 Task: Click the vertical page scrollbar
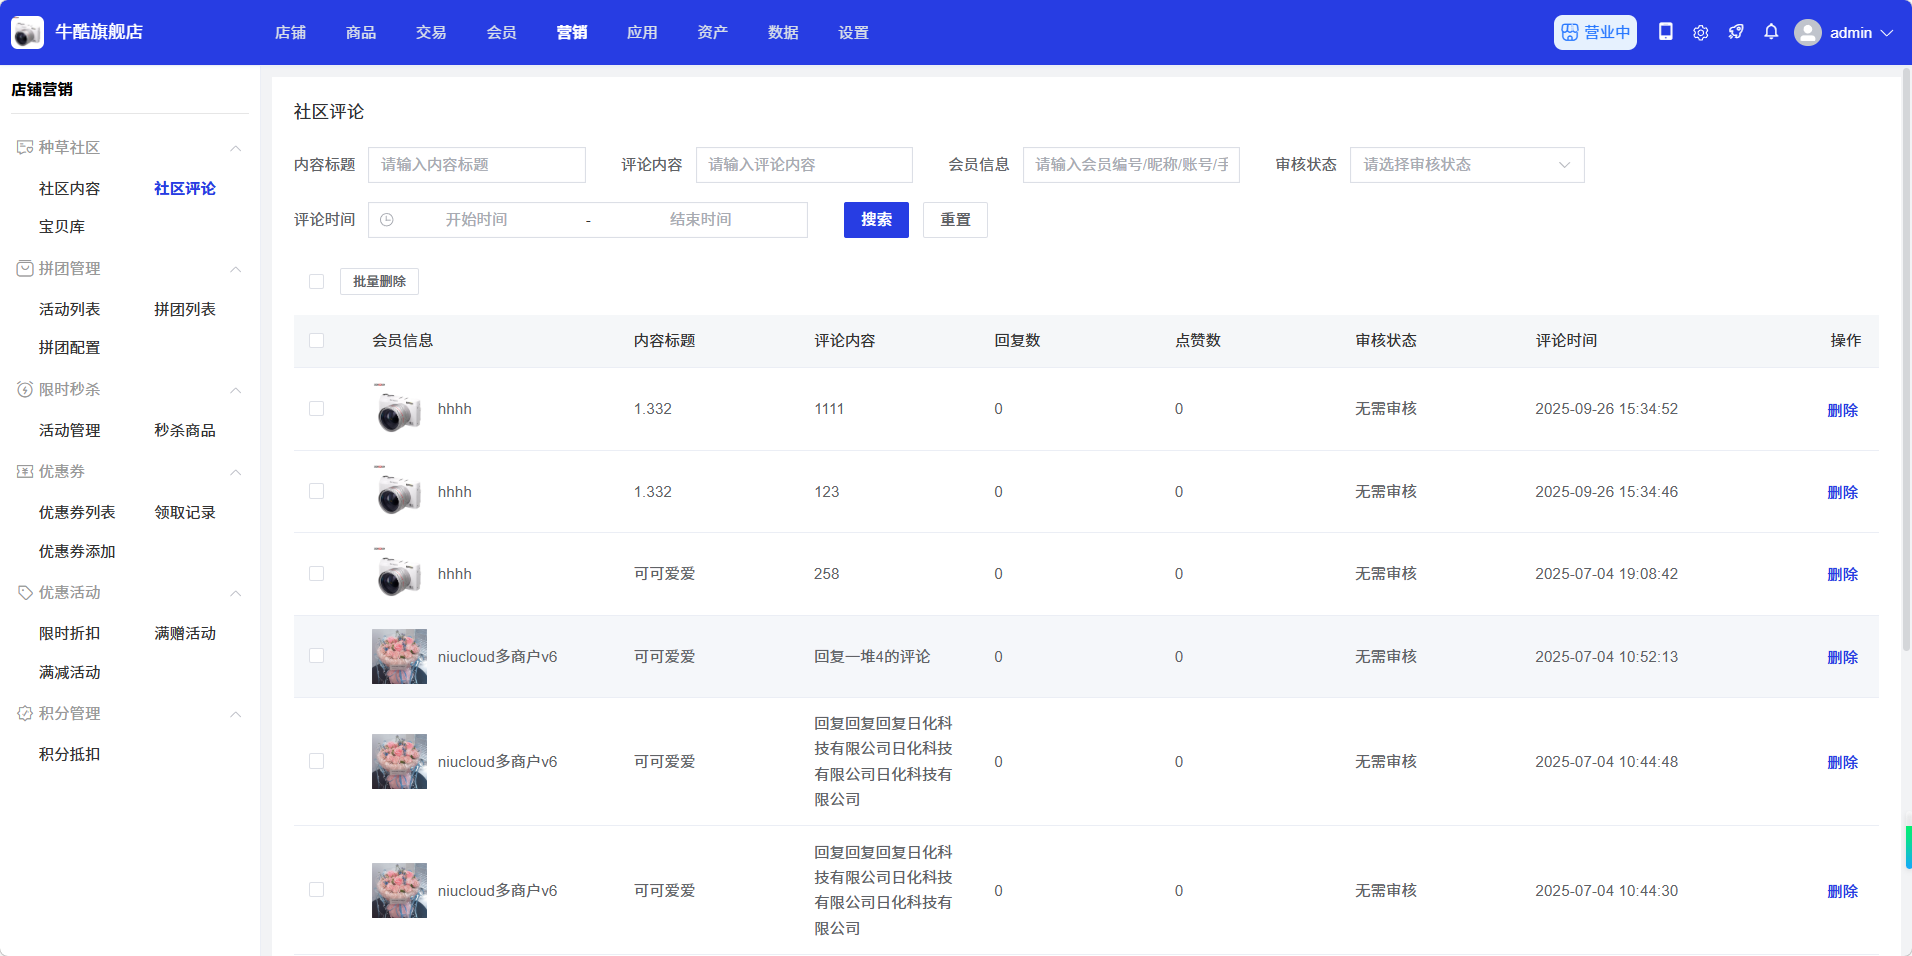pyautogui.click(x=1906, y=360)
